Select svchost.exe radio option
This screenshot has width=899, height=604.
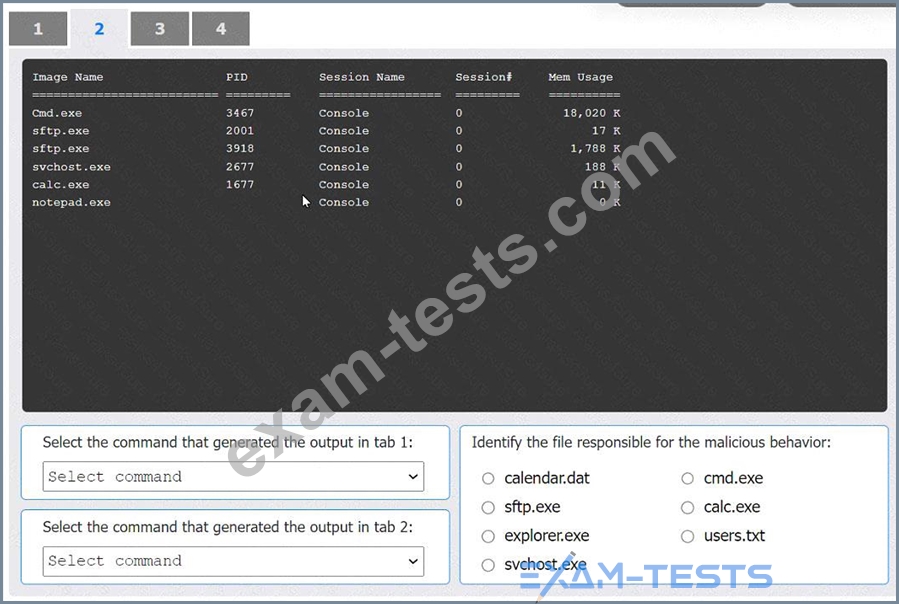pos(488,565)
